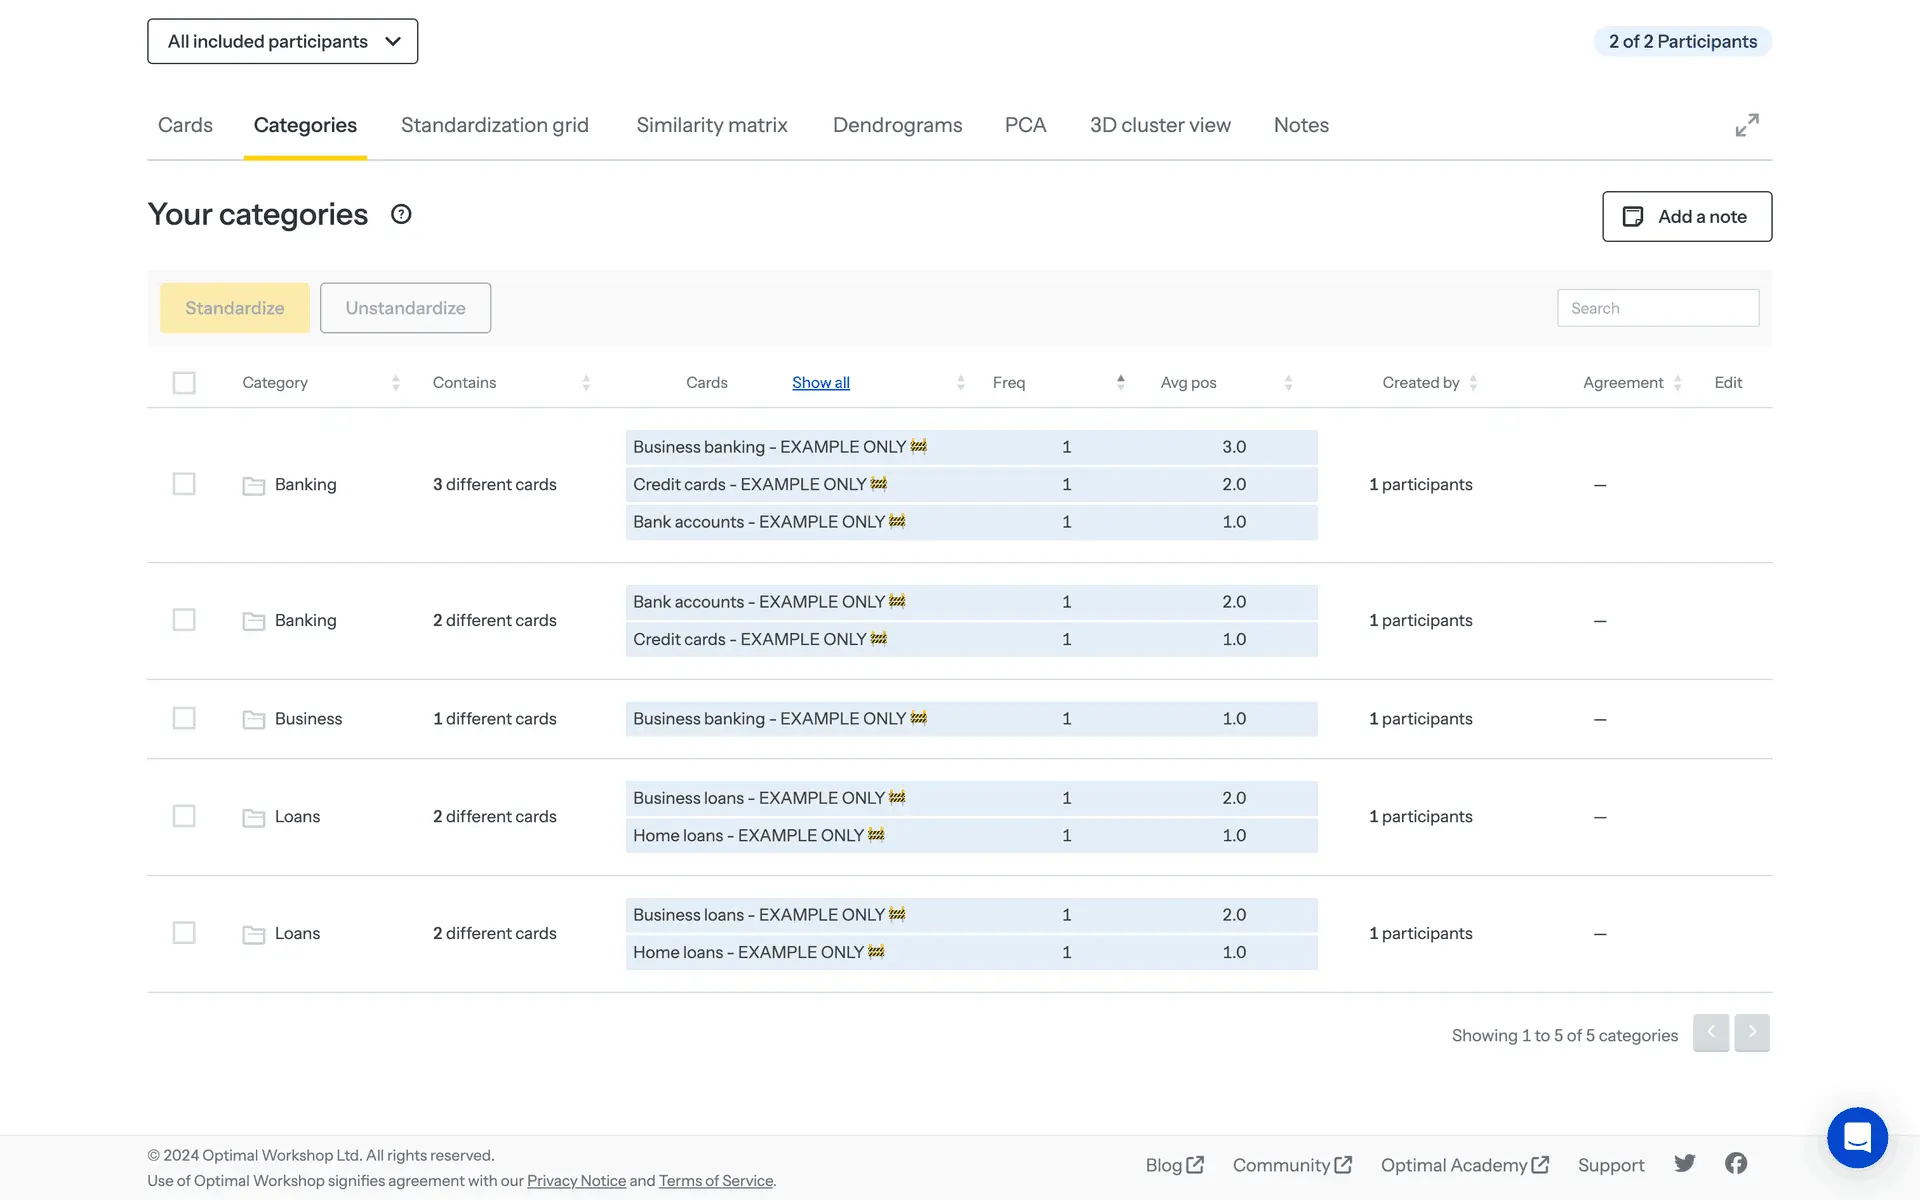Image resolution: width=1920 pixels, height=1200 pixels.
Task: Click the Unstandardize button
Action: (x=405, y=308)
